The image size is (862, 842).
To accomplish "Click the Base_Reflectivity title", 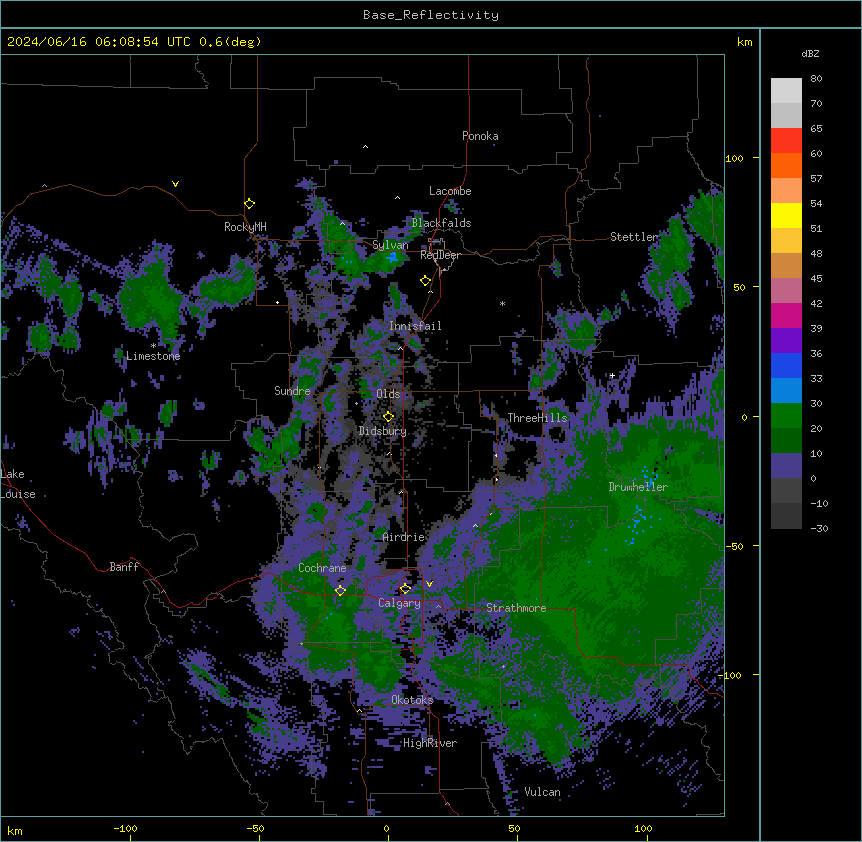I will pos(431,15).
